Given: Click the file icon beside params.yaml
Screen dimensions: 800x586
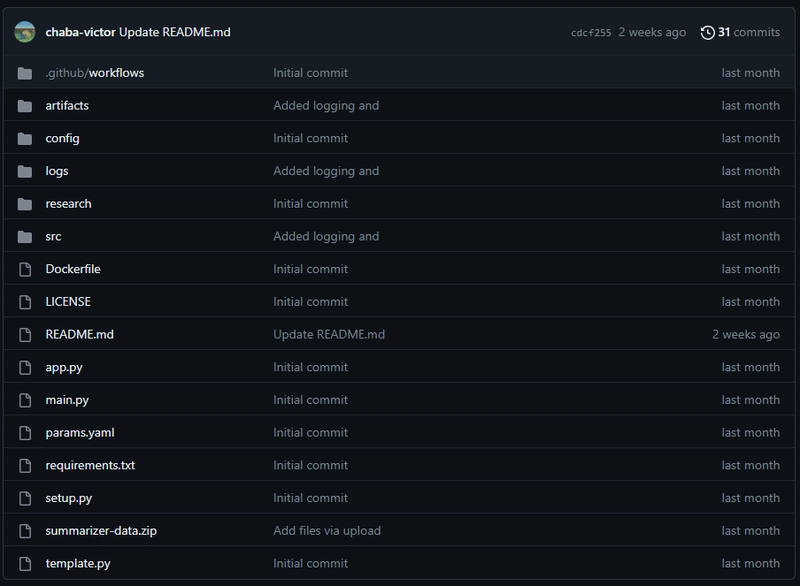Looking at the screenshot, I should (25, 433).
